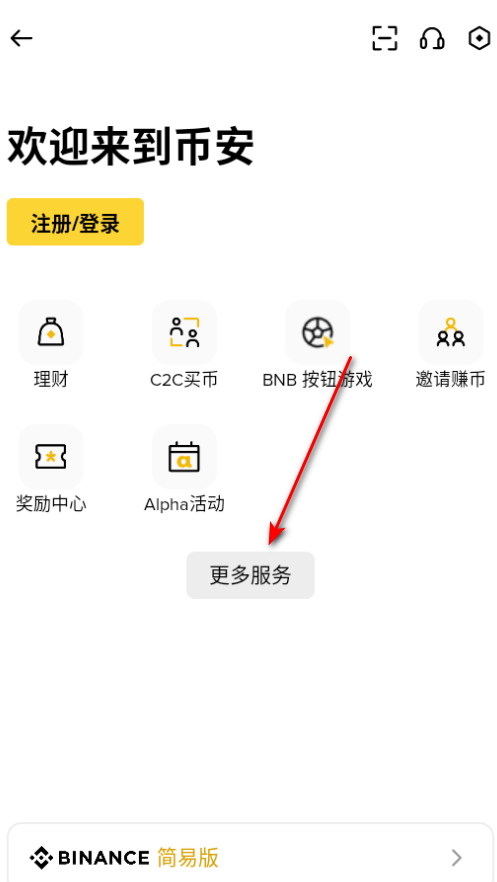Viewport: 497px width, 882px height.
Task: Click the 奖励中心 text label
Action: [51, 504]
